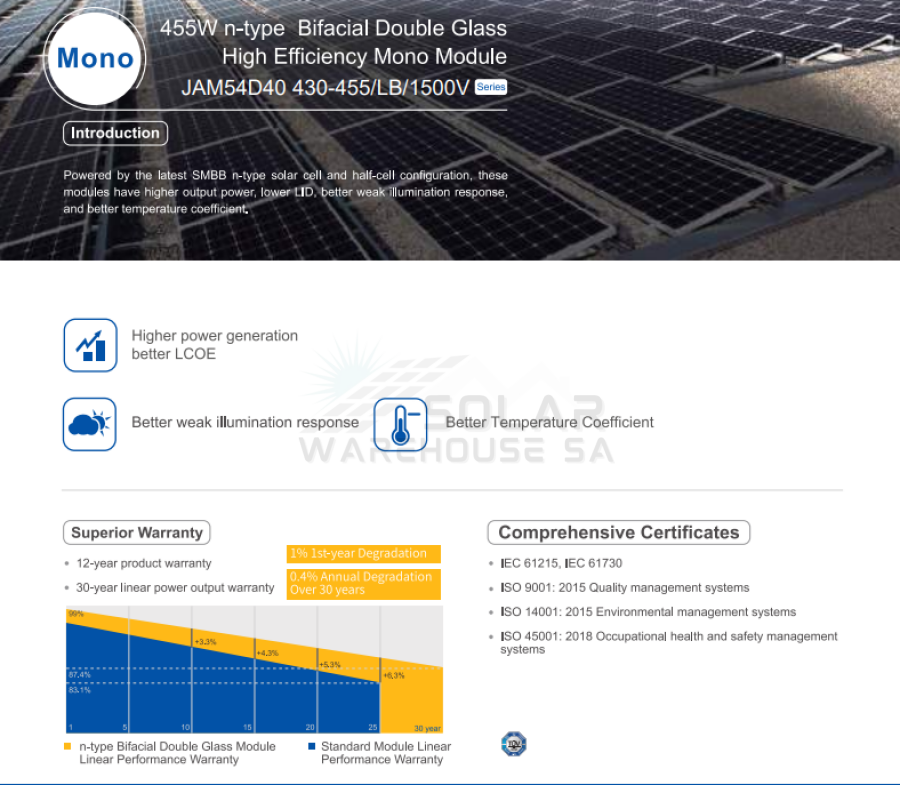Click the introduction paragraph about SMBB cells
The image size is (900, 785).
[x=285, y=192]
